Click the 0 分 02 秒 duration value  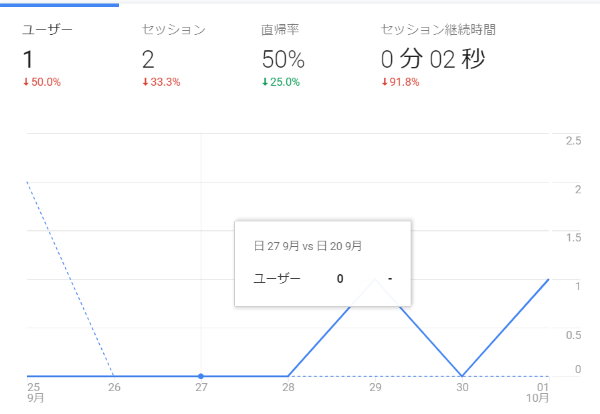[433, 59]
